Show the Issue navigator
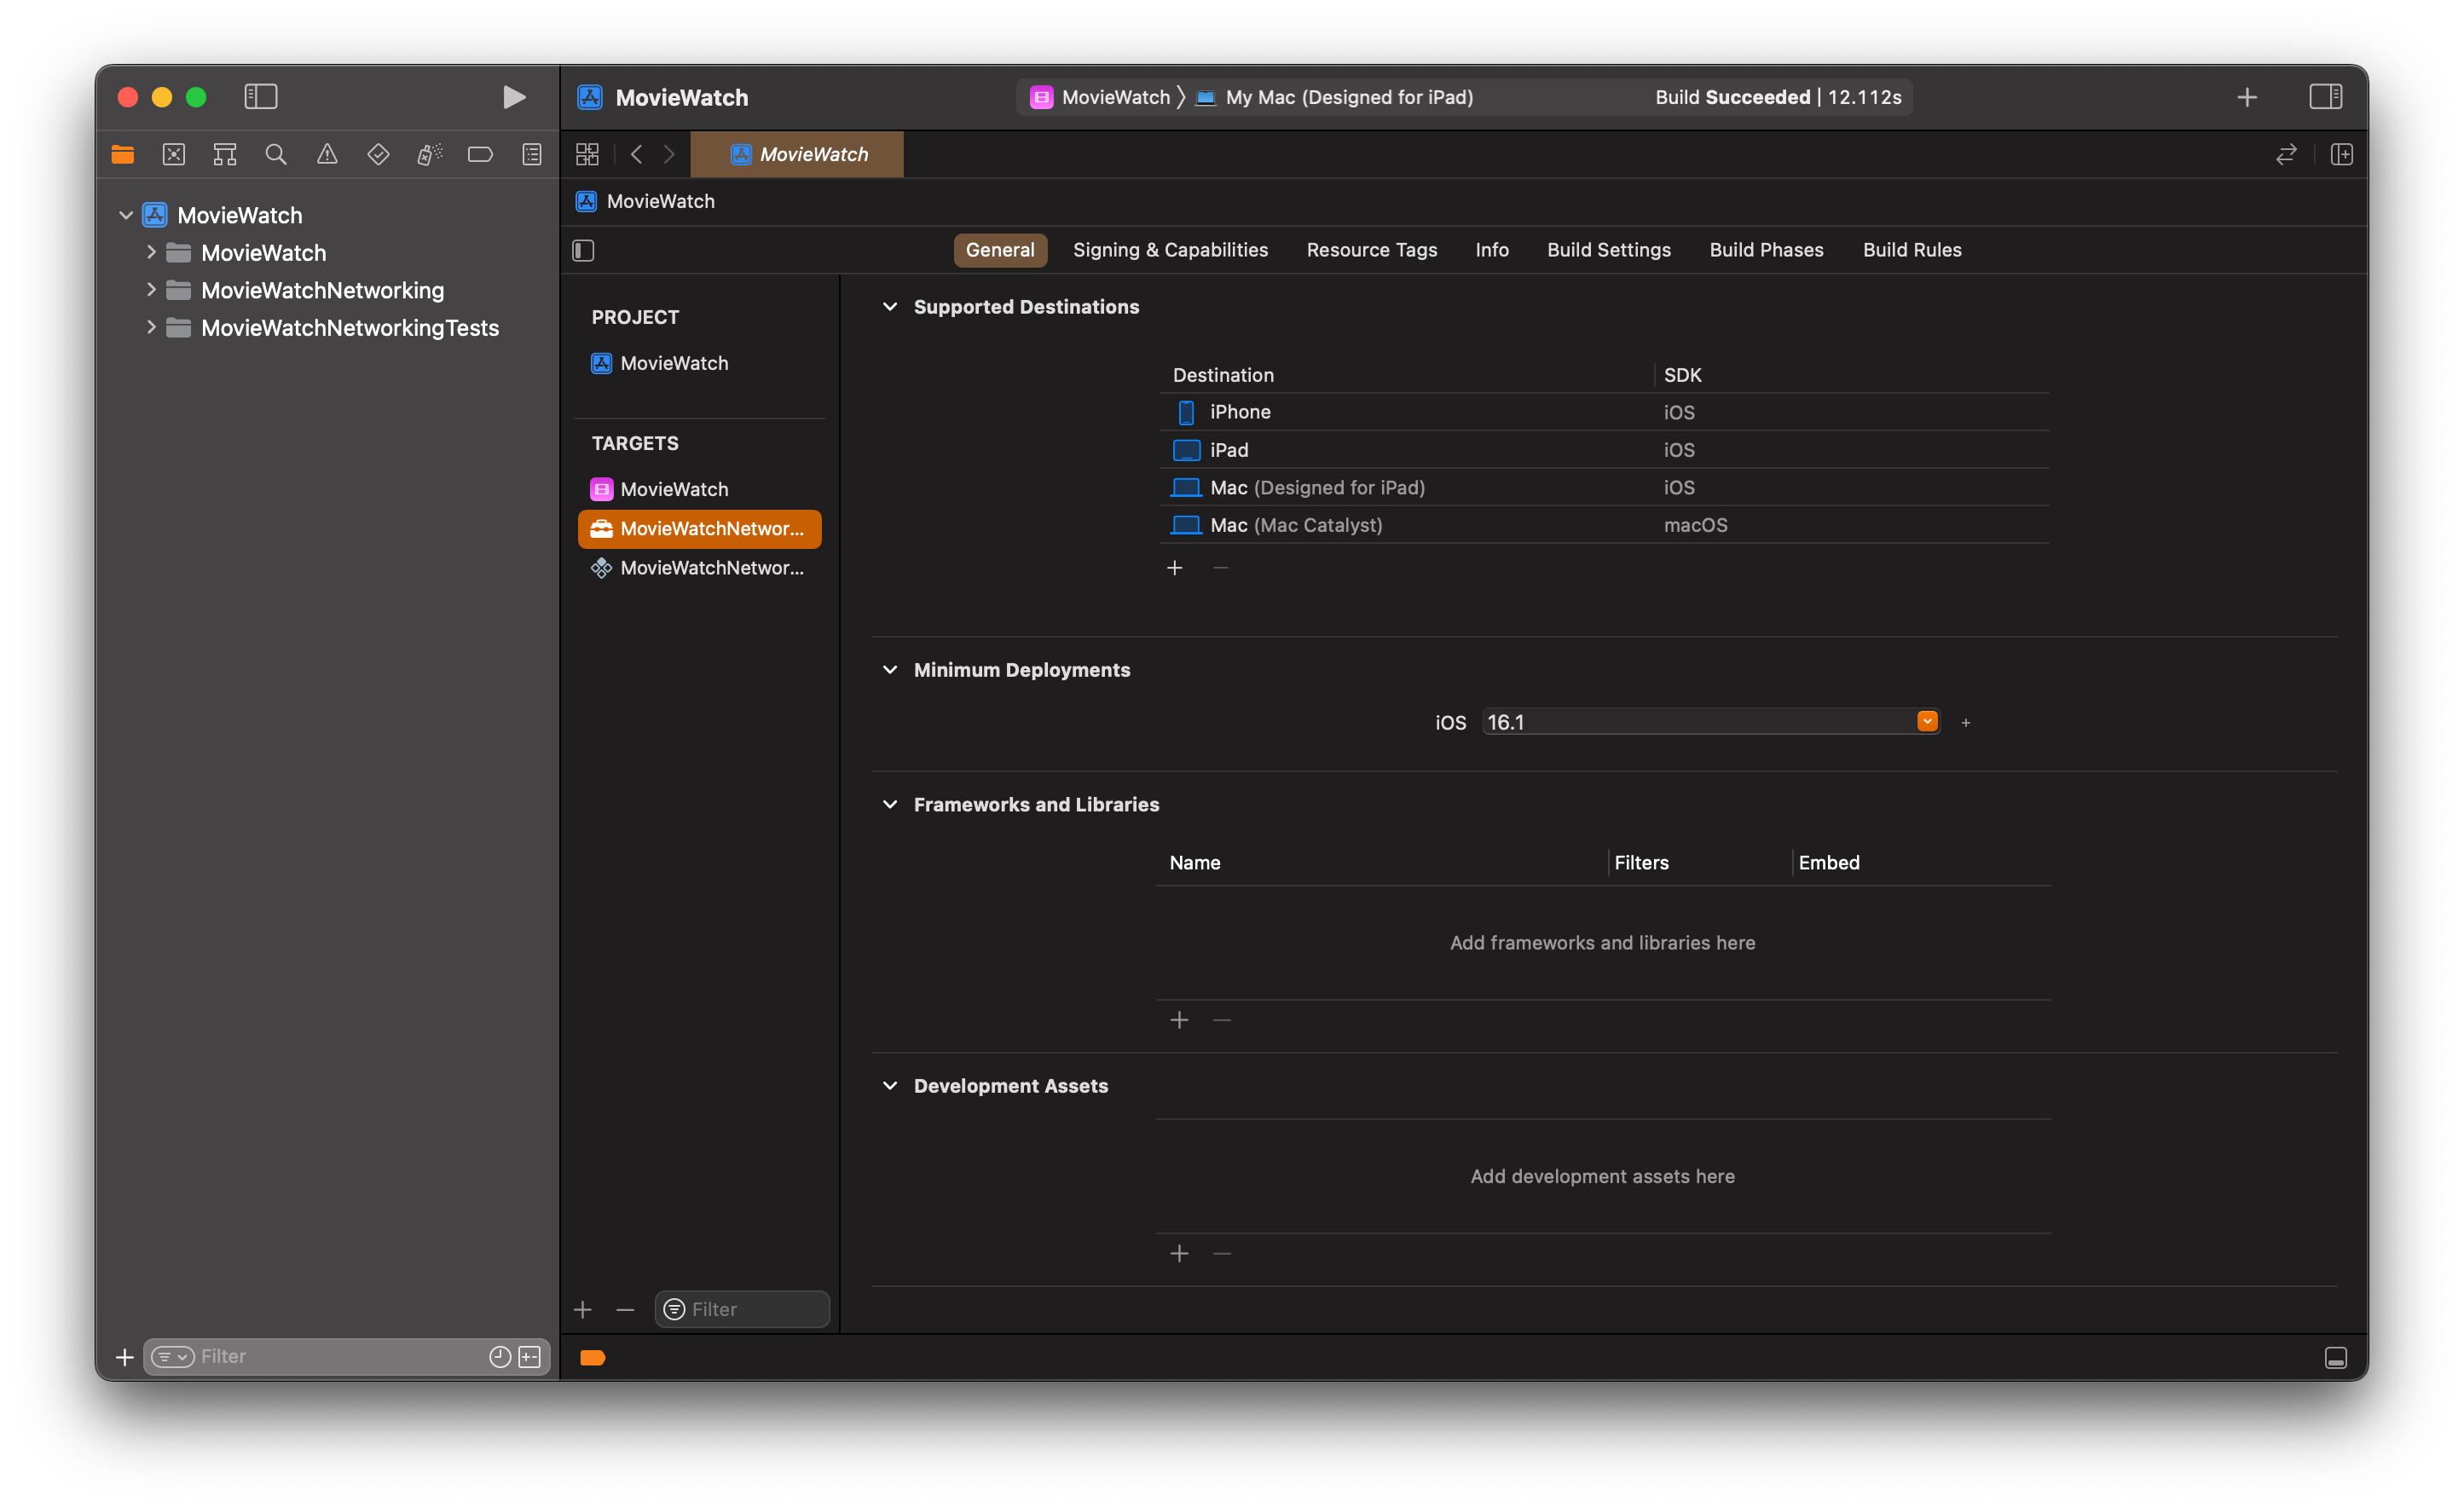The image size is (2464, 1507). coord(327,154)
